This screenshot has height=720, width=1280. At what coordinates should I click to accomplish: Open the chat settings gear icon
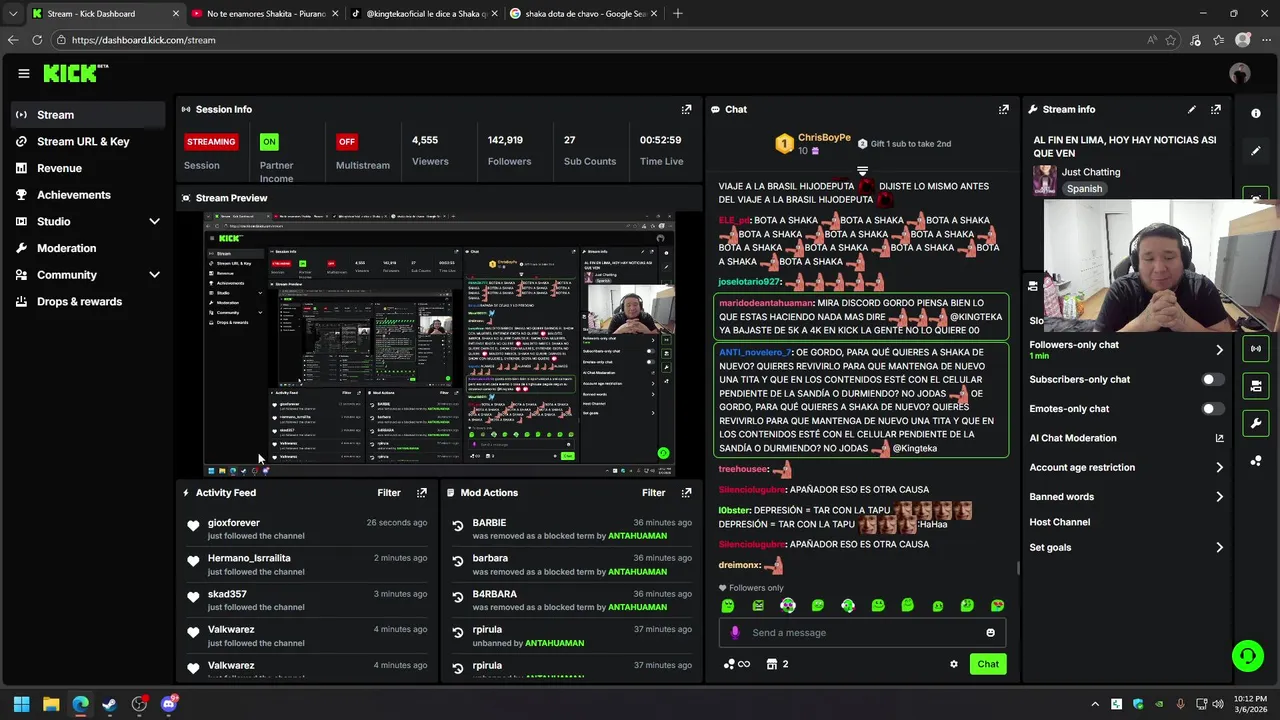(x=953, y=664)
